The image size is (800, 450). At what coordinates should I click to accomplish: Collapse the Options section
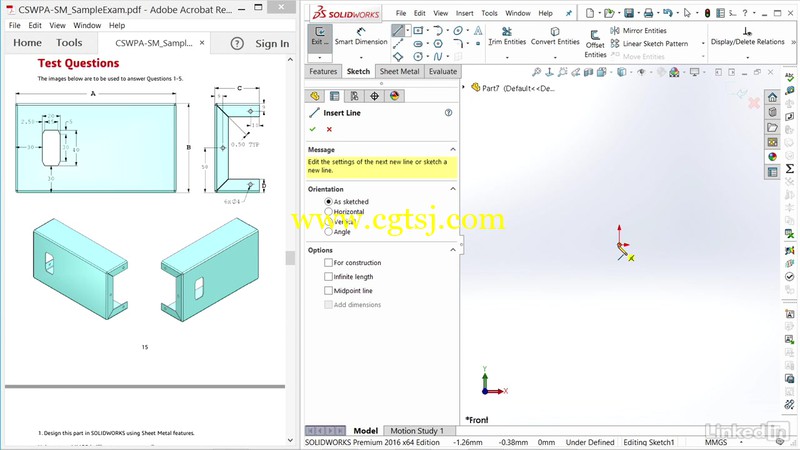point(453,250)
